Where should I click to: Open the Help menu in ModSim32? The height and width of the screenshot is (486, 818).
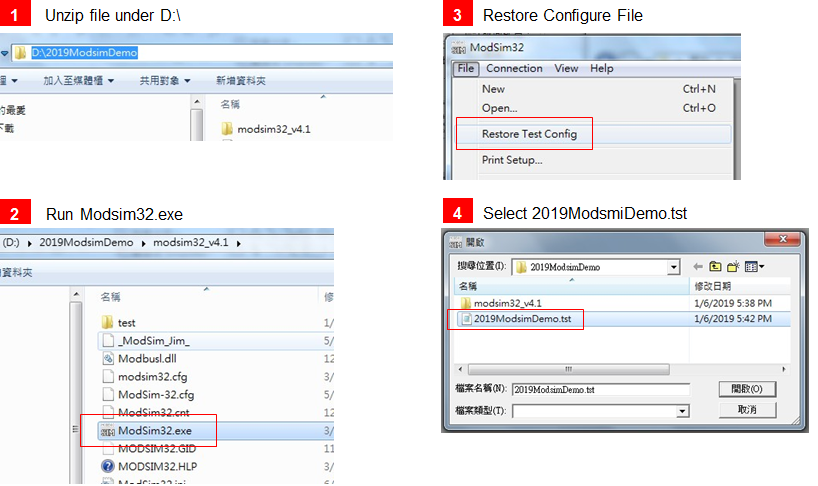(602, 68)
